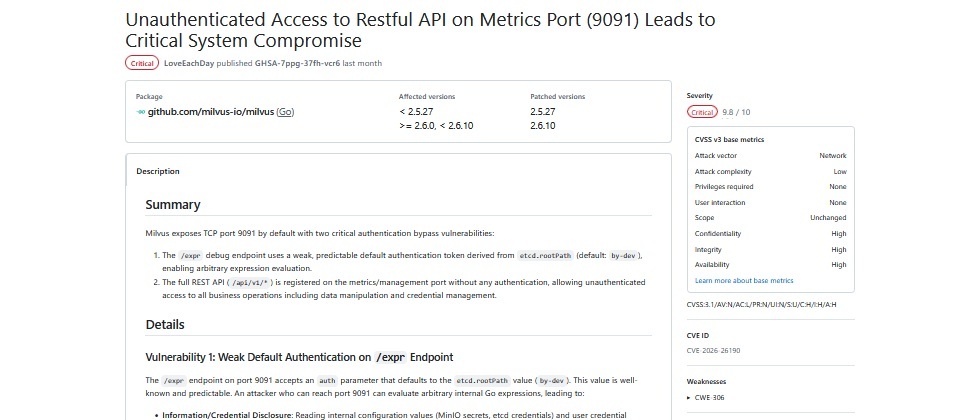960x420 pixels.
Task: Click the Critical severity badge beside the 9.8 score
Action: tap(702, 112)
